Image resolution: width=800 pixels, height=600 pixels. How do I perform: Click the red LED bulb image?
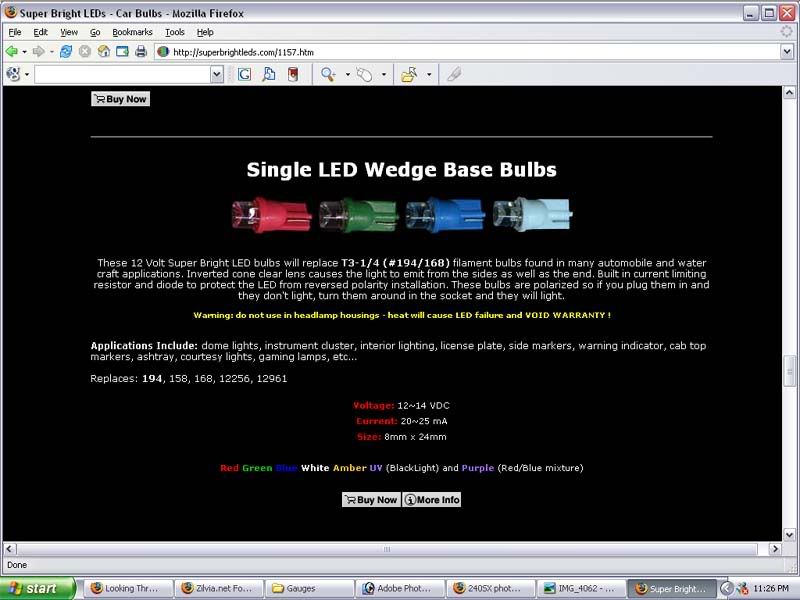pyautogui.click(x=271, y=215)
